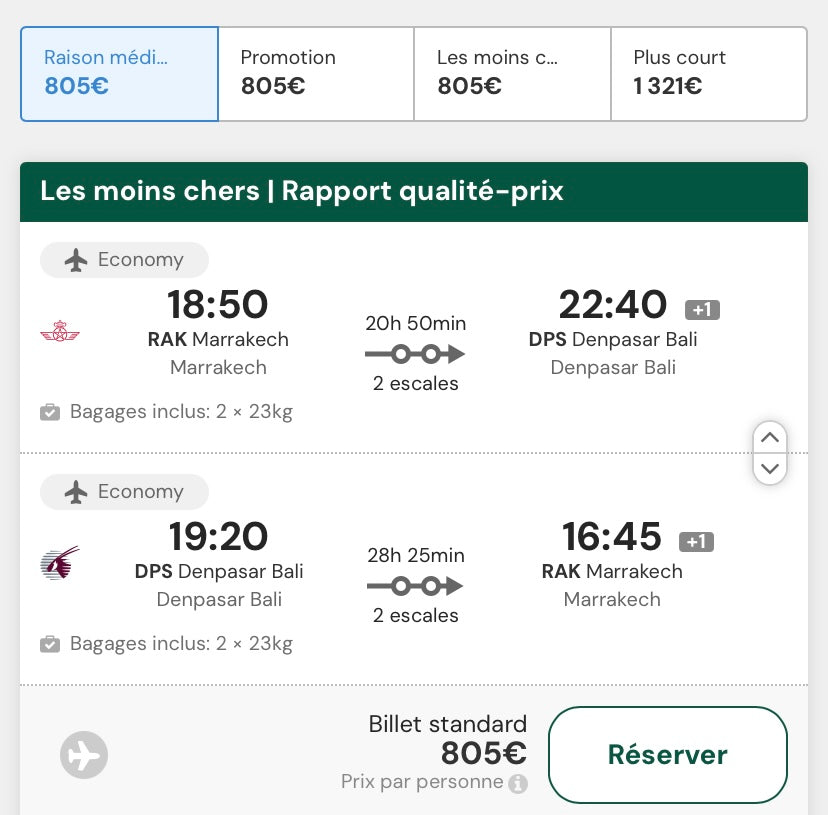Open info icon beside Prix par personne

point(518,783)
